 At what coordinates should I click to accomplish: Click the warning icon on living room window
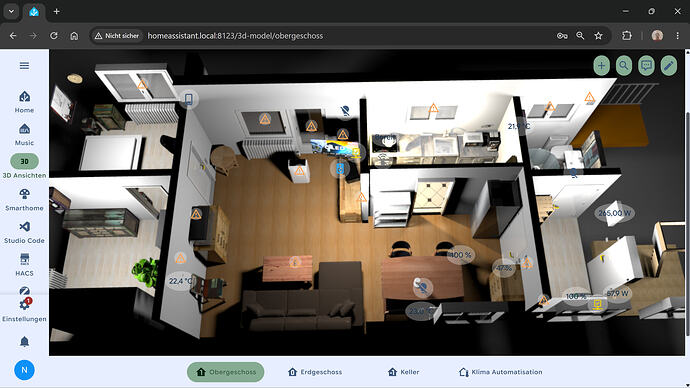click(264, 119)
